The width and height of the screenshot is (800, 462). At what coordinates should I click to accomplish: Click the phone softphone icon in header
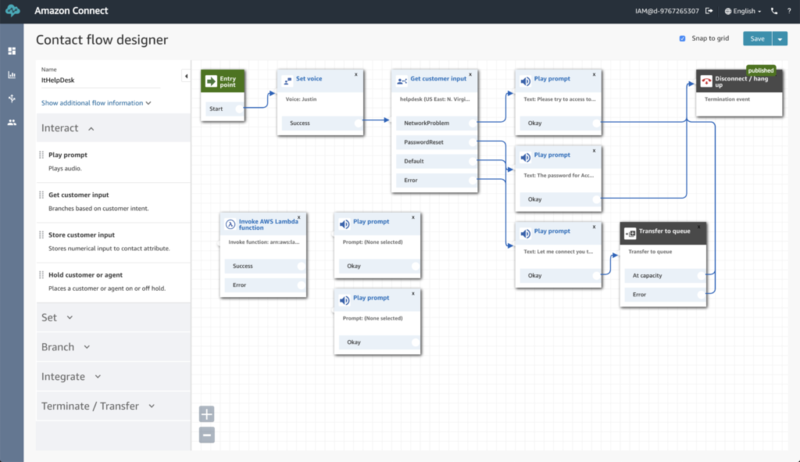point(774,11)
